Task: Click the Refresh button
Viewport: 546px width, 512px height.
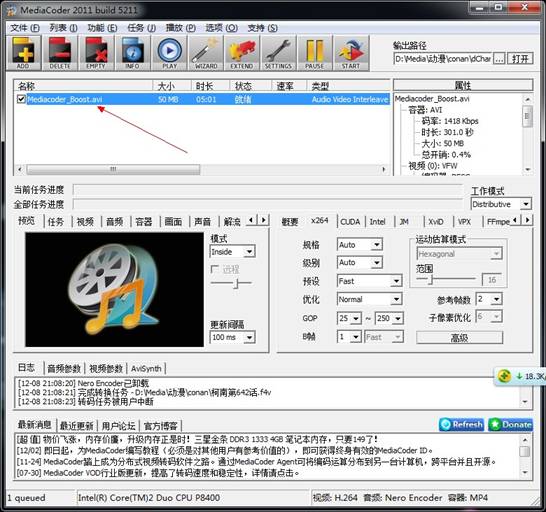Action: pos(461,425)
